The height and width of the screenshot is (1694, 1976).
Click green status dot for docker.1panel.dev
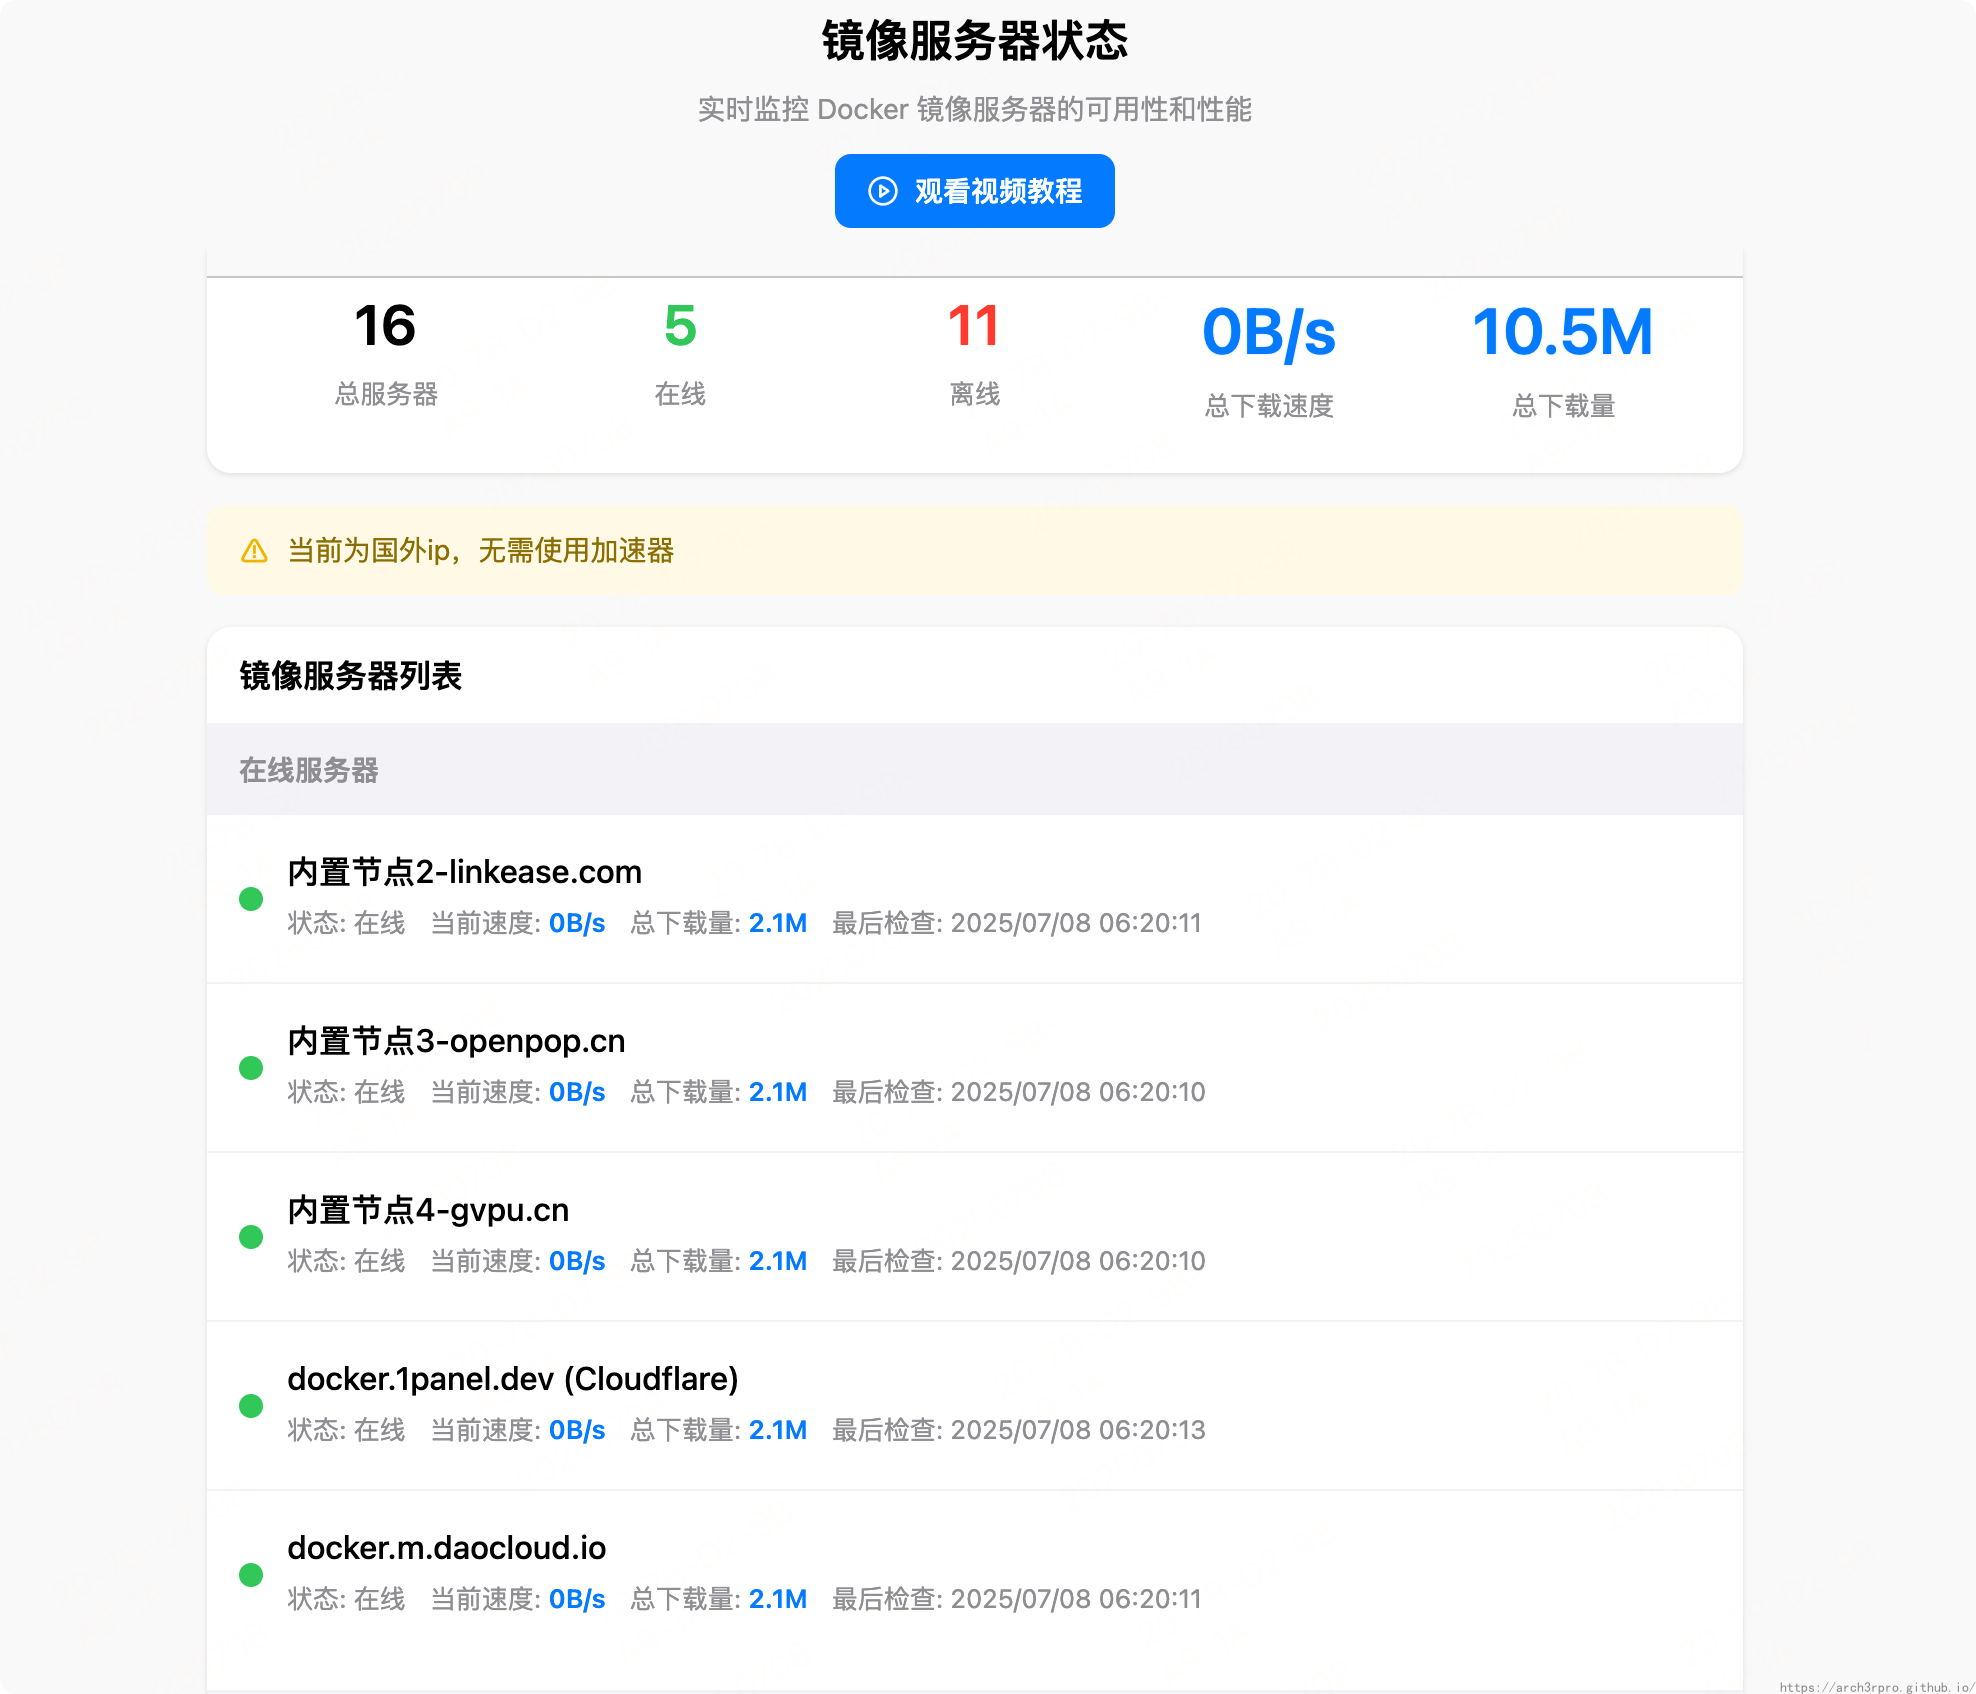coord(251,1406)
